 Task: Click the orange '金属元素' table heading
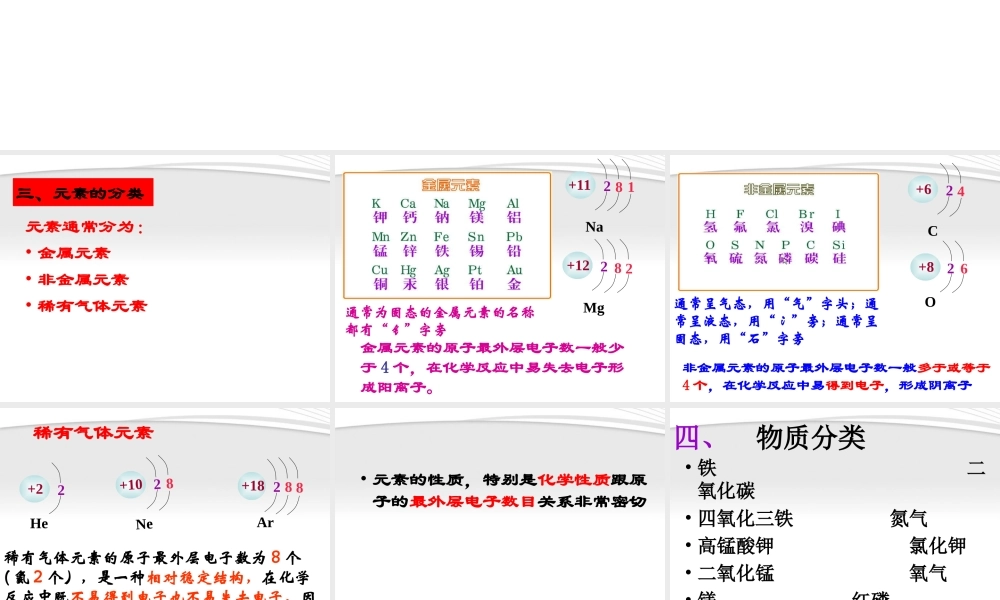click(450, 185)
